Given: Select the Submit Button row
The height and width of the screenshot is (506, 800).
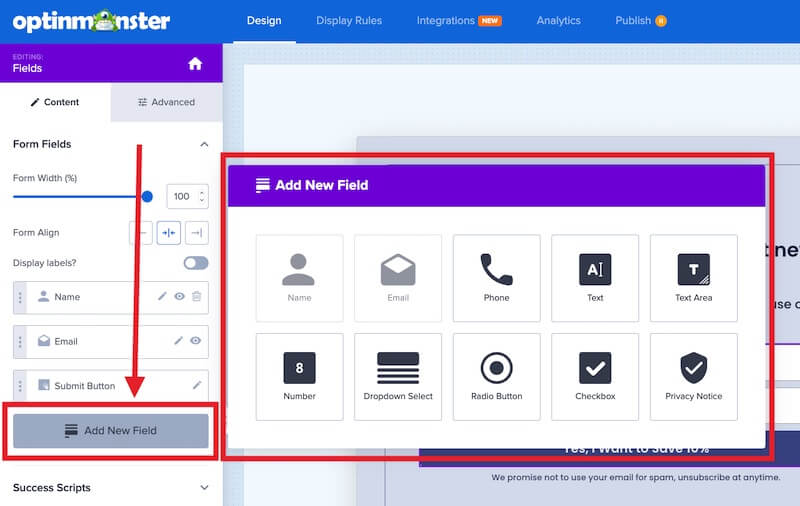Looking at the screenshot, I should pyautogui.click(x=111, y=386).
